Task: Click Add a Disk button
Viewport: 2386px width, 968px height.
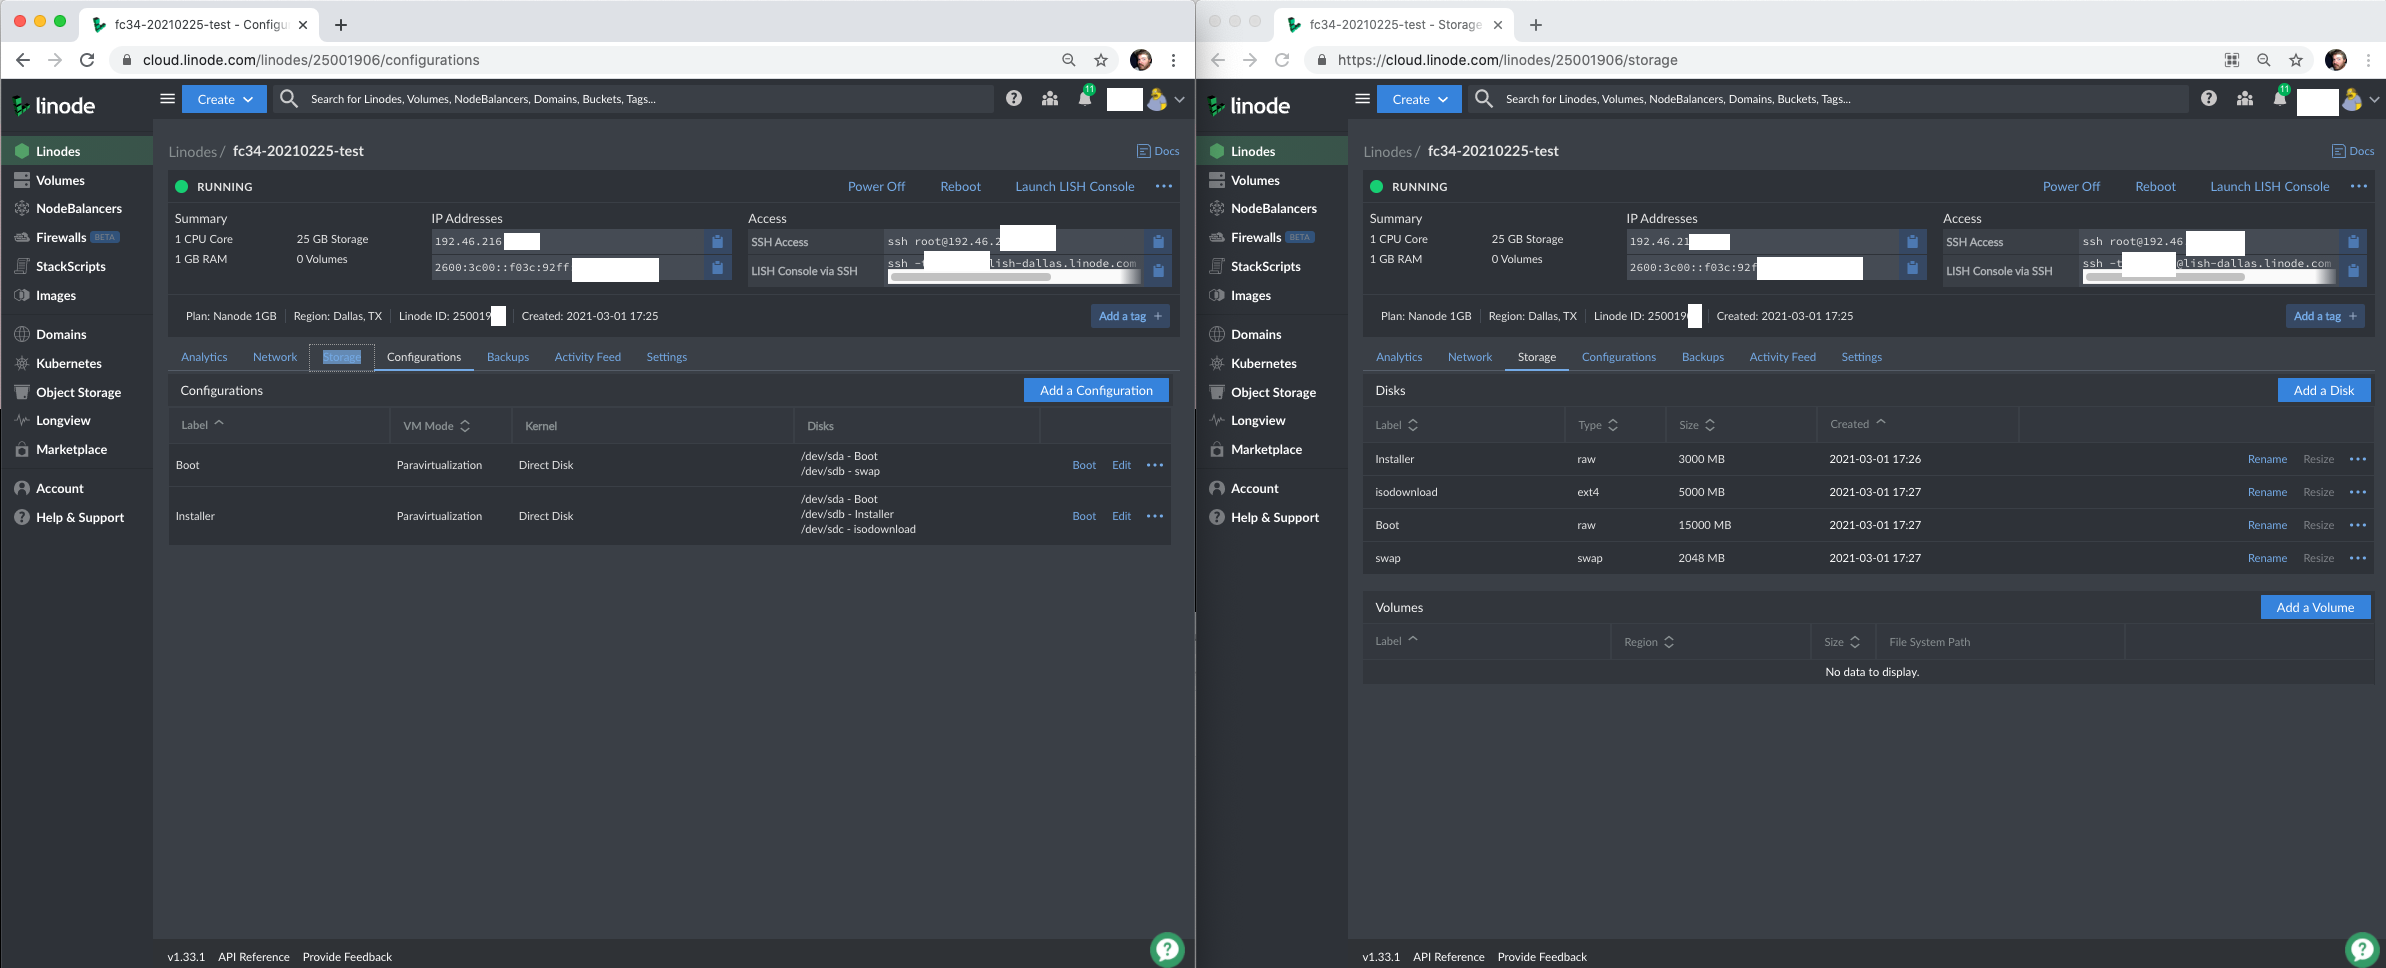Action: pos(2324,390)
